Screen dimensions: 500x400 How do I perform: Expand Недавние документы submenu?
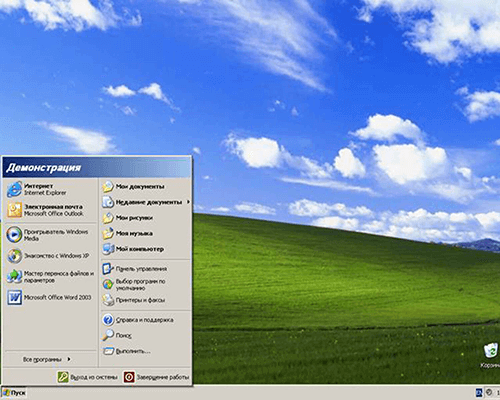pos(145,202)
